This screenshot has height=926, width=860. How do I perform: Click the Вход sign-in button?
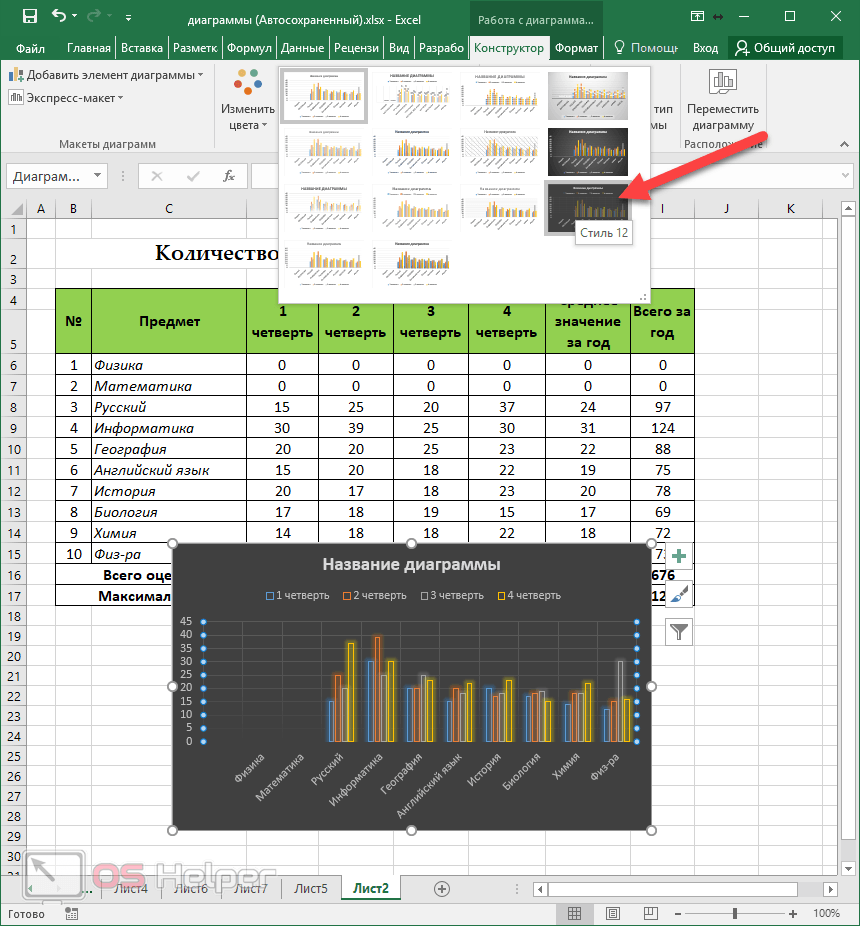[705, 48]
